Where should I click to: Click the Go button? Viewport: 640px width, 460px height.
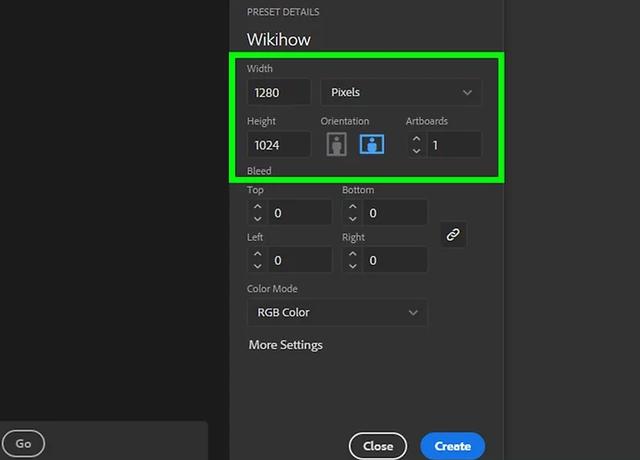(23, 443)
